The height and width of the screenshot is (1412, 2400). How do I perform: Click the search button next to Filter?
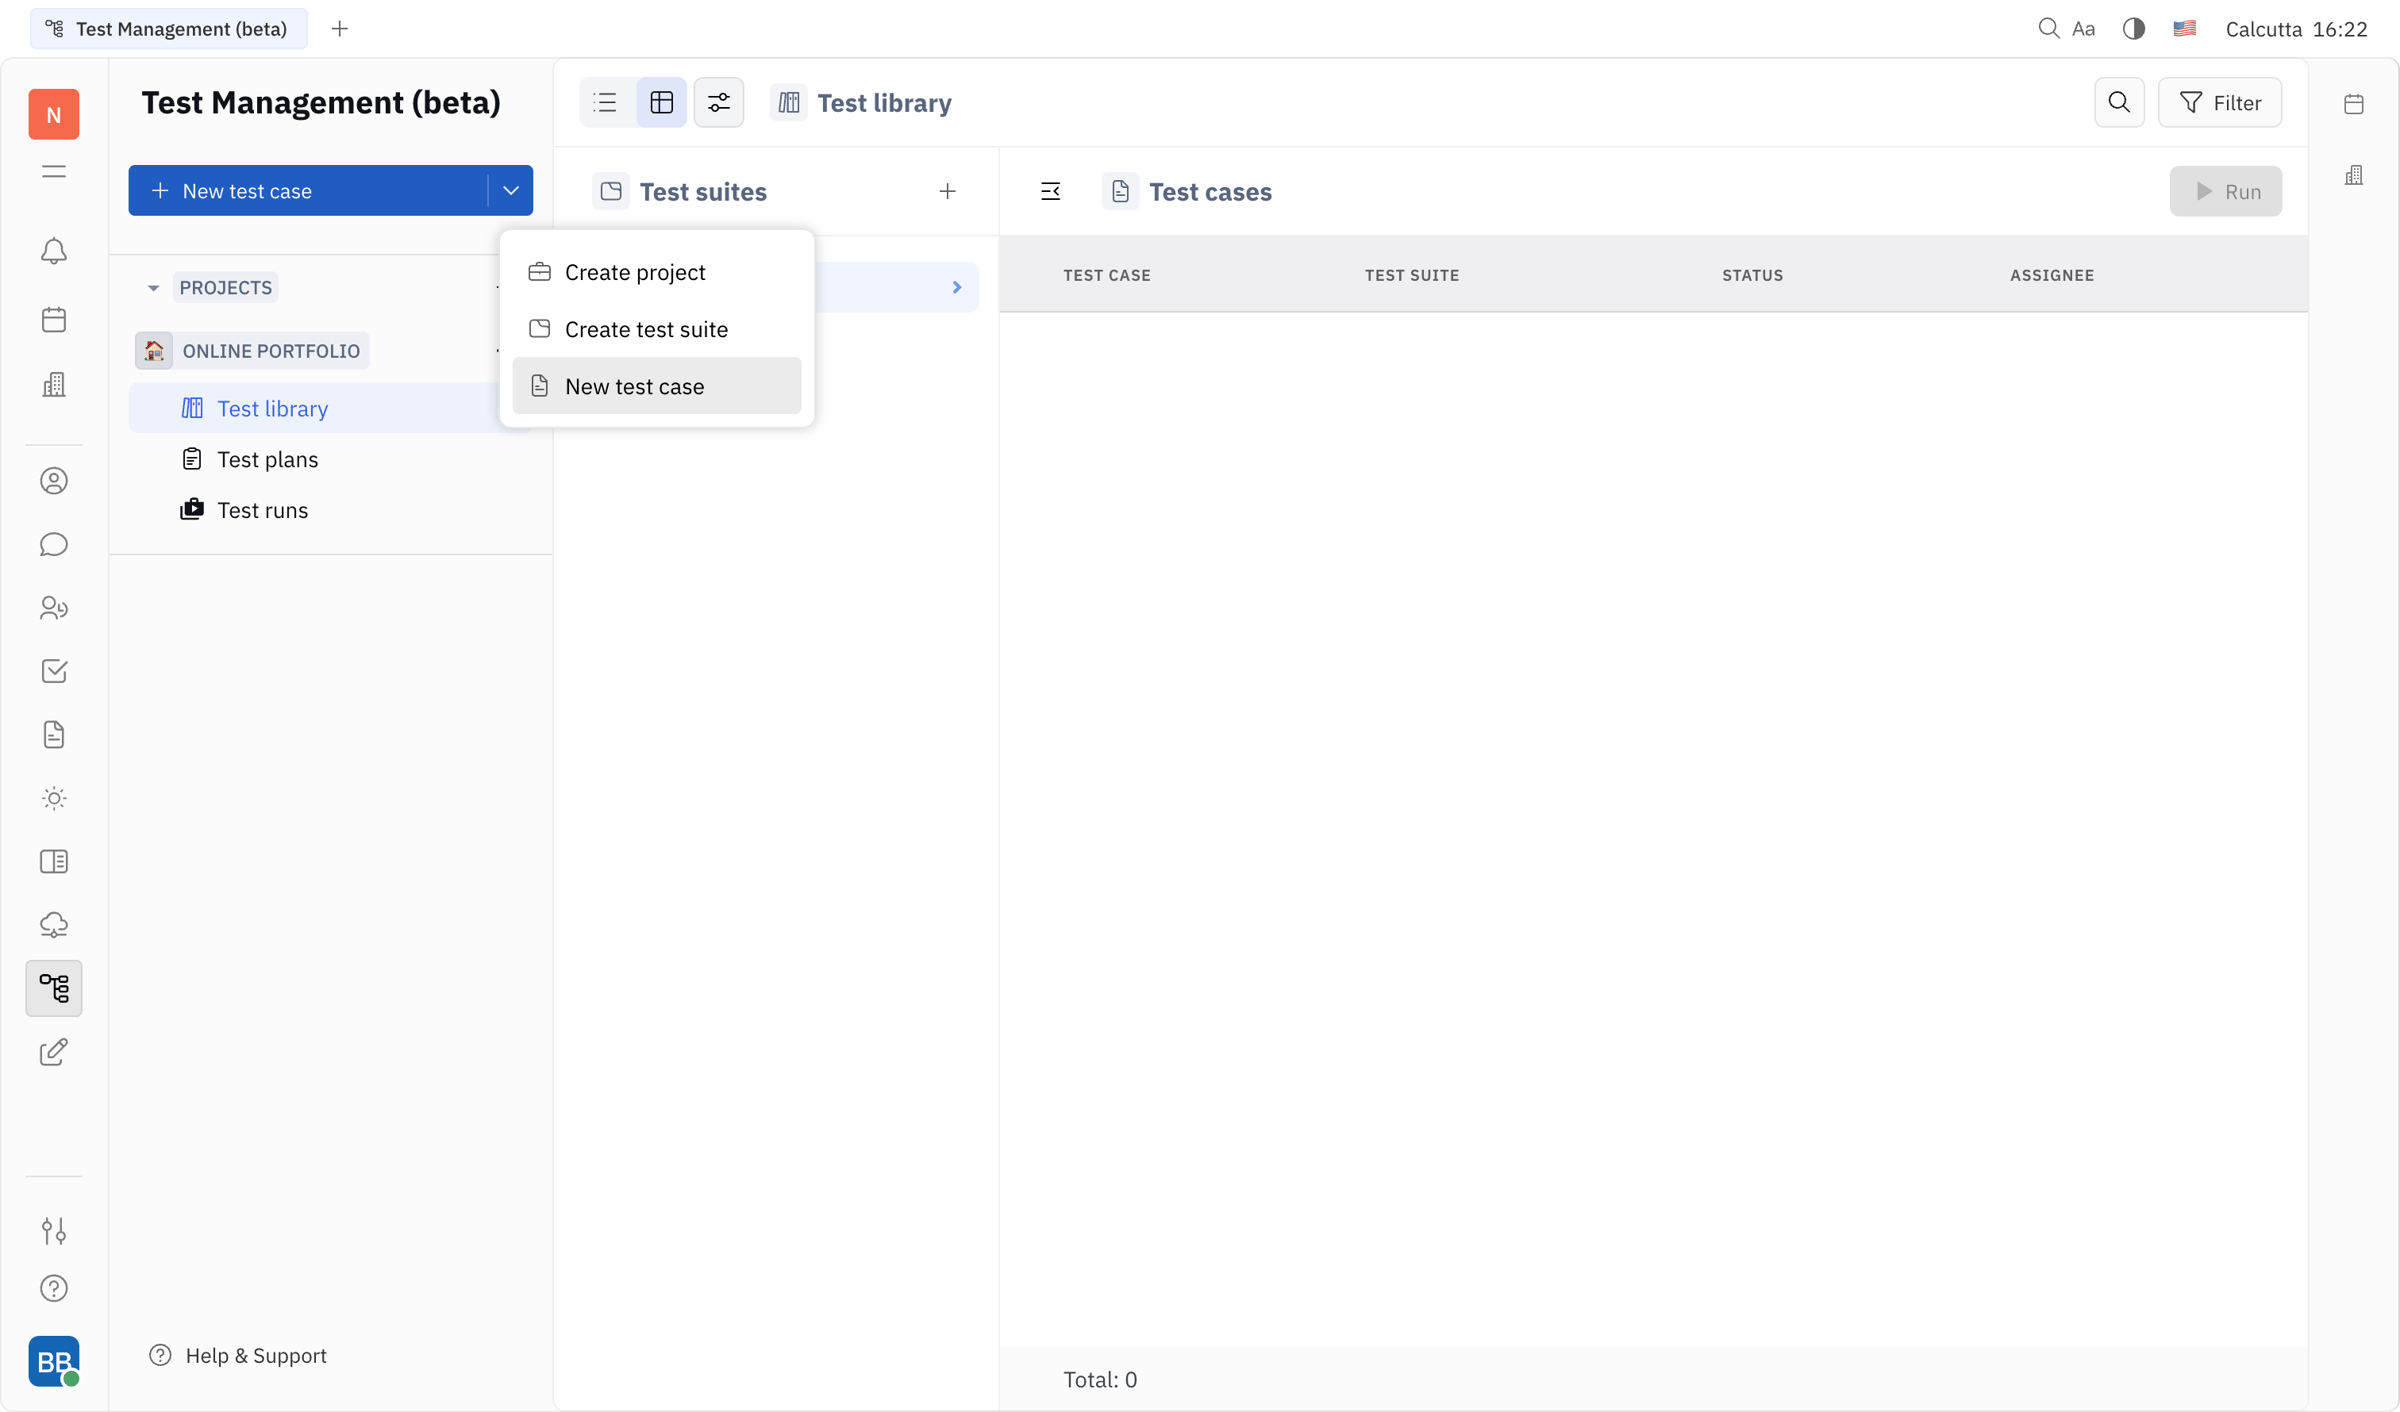click(2119, 102)
